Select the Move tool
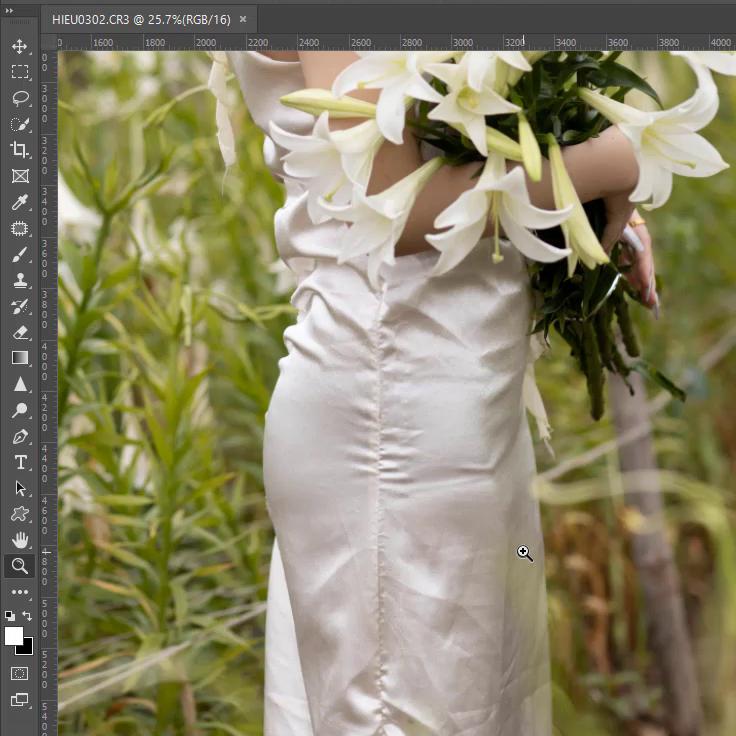 pyautogui.click(x=19, y=46)
